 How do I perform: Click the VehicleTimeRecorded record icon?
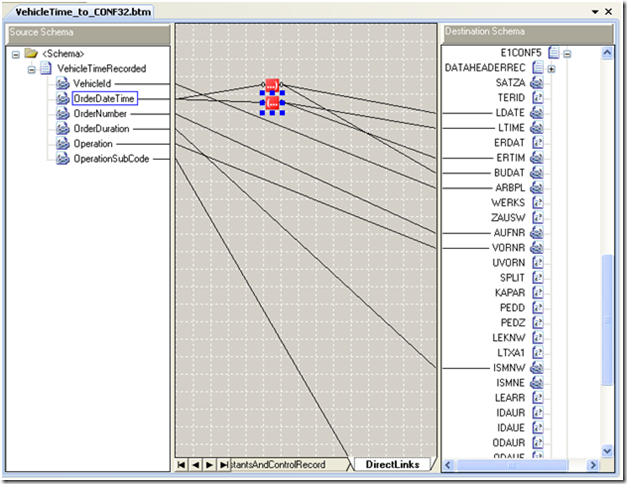[x=46, y=69]
